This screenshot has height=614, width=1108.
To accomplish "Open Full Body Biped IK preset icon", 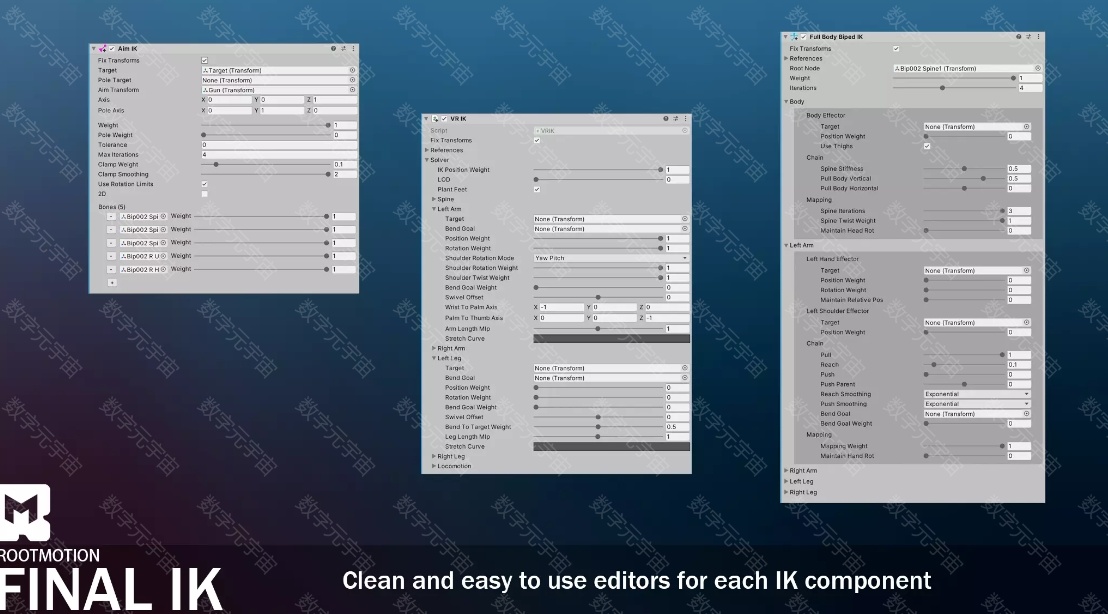I will [x=1028, y=37].
